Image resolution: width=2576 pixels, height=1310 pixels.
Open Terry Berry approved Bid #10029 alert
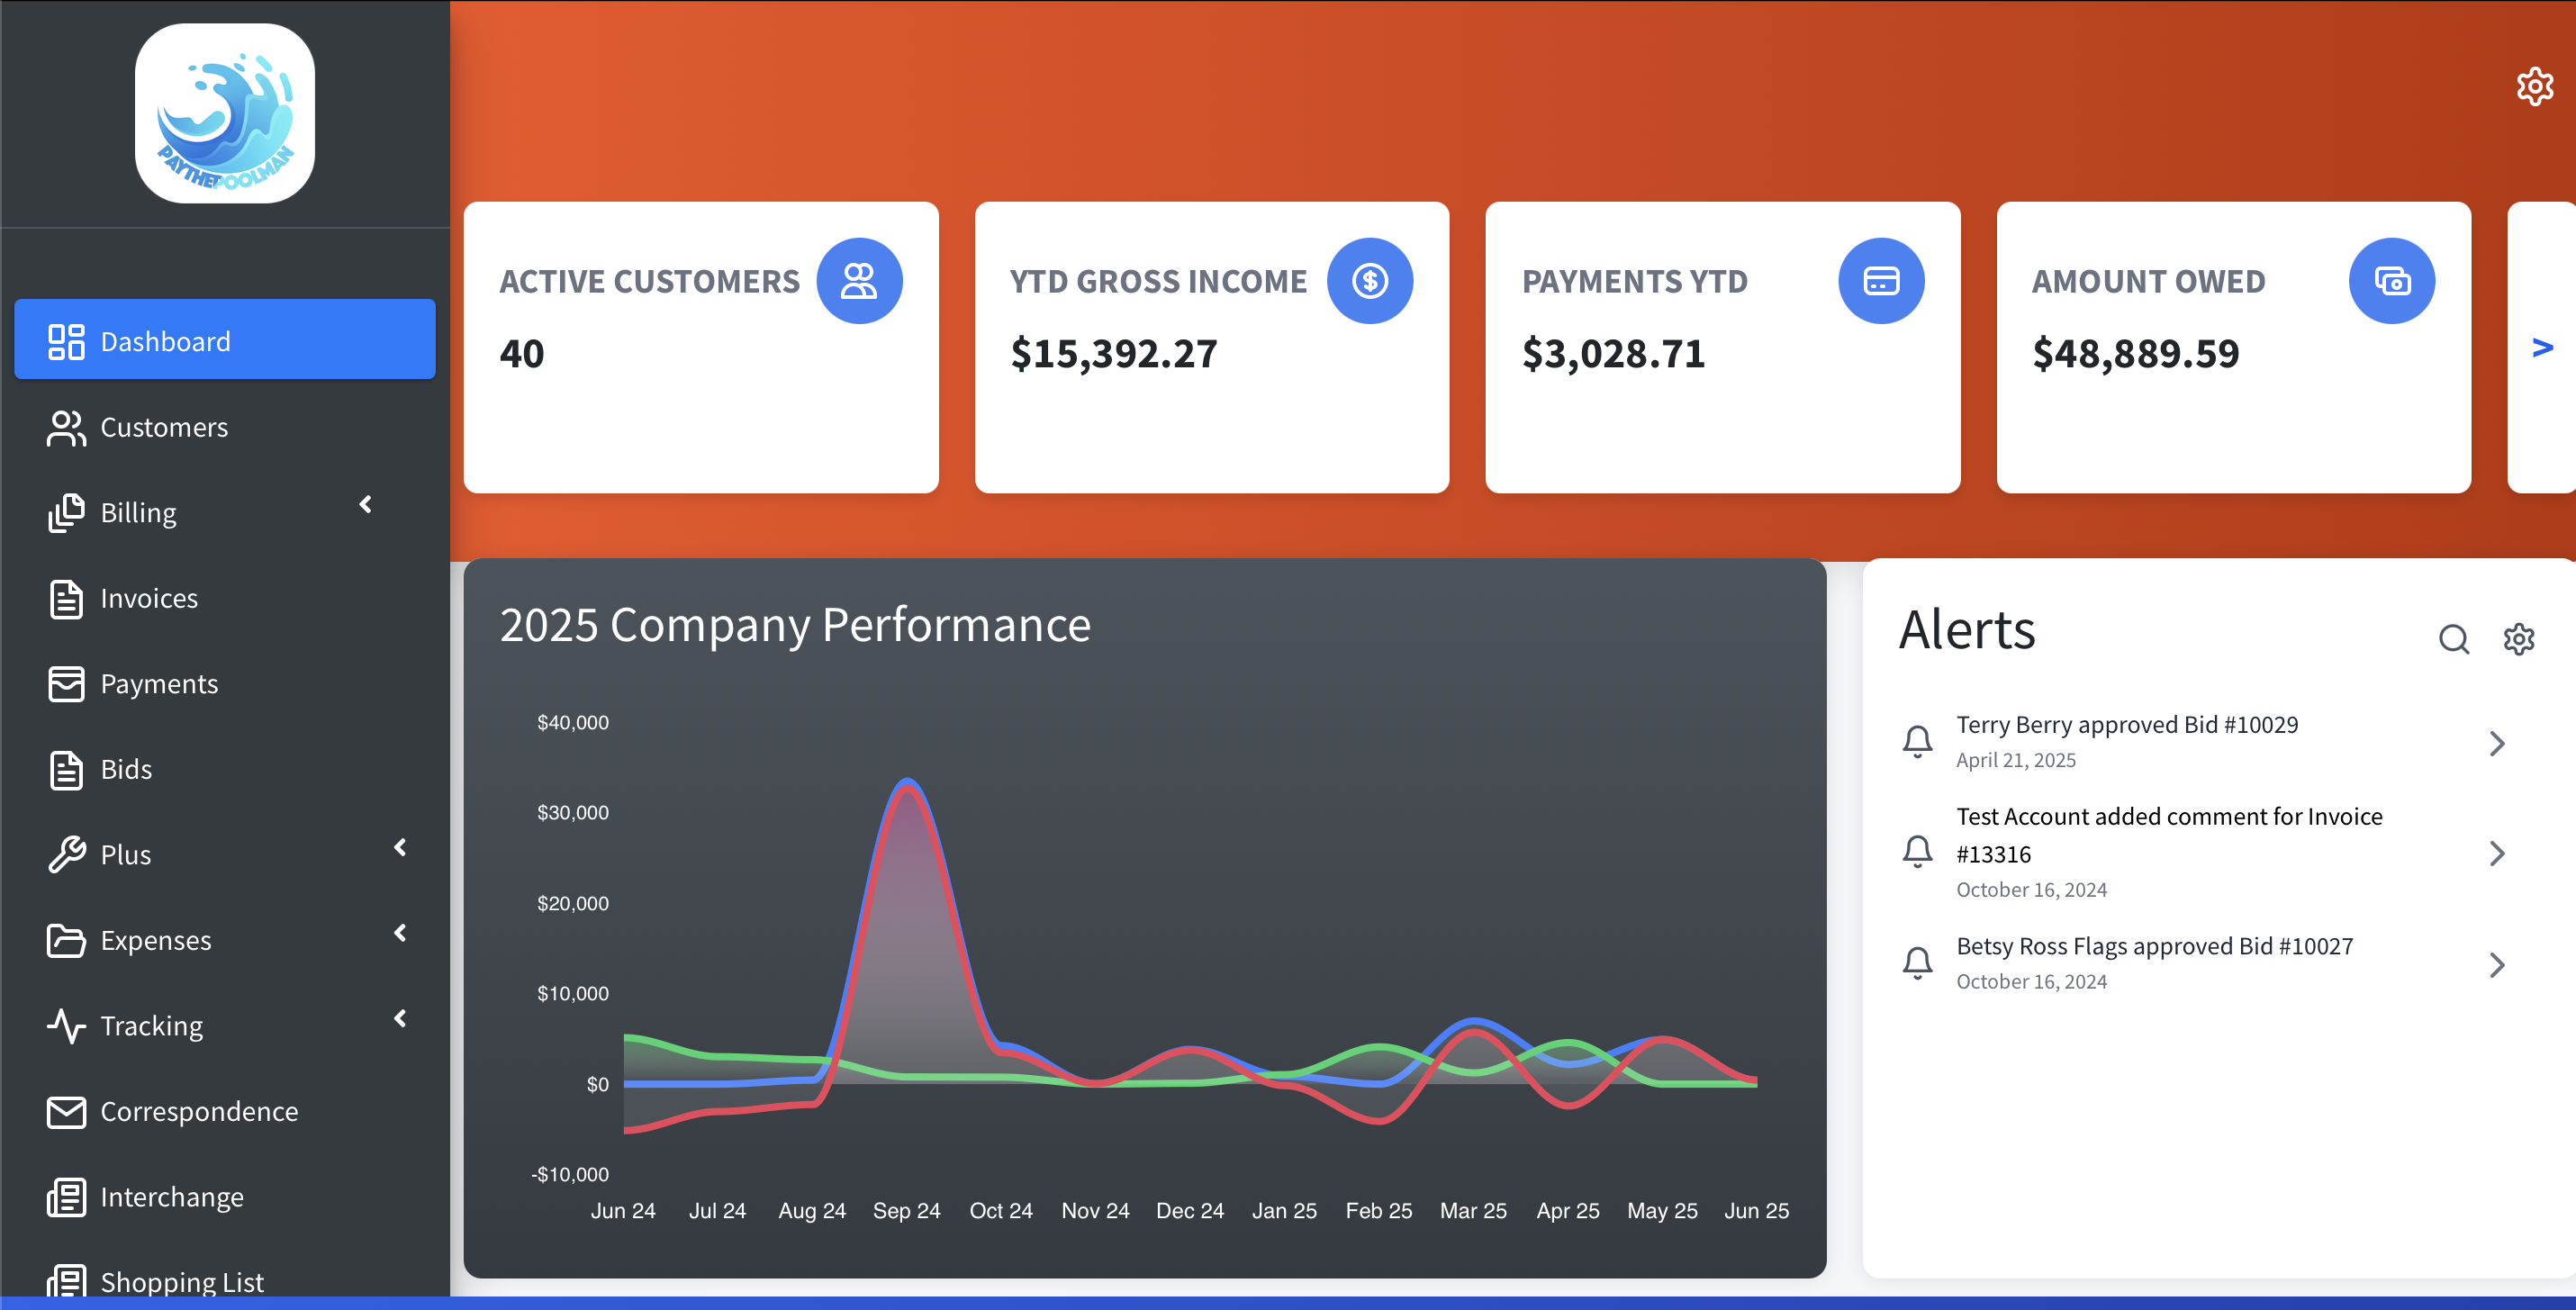tap(2126, 725)
